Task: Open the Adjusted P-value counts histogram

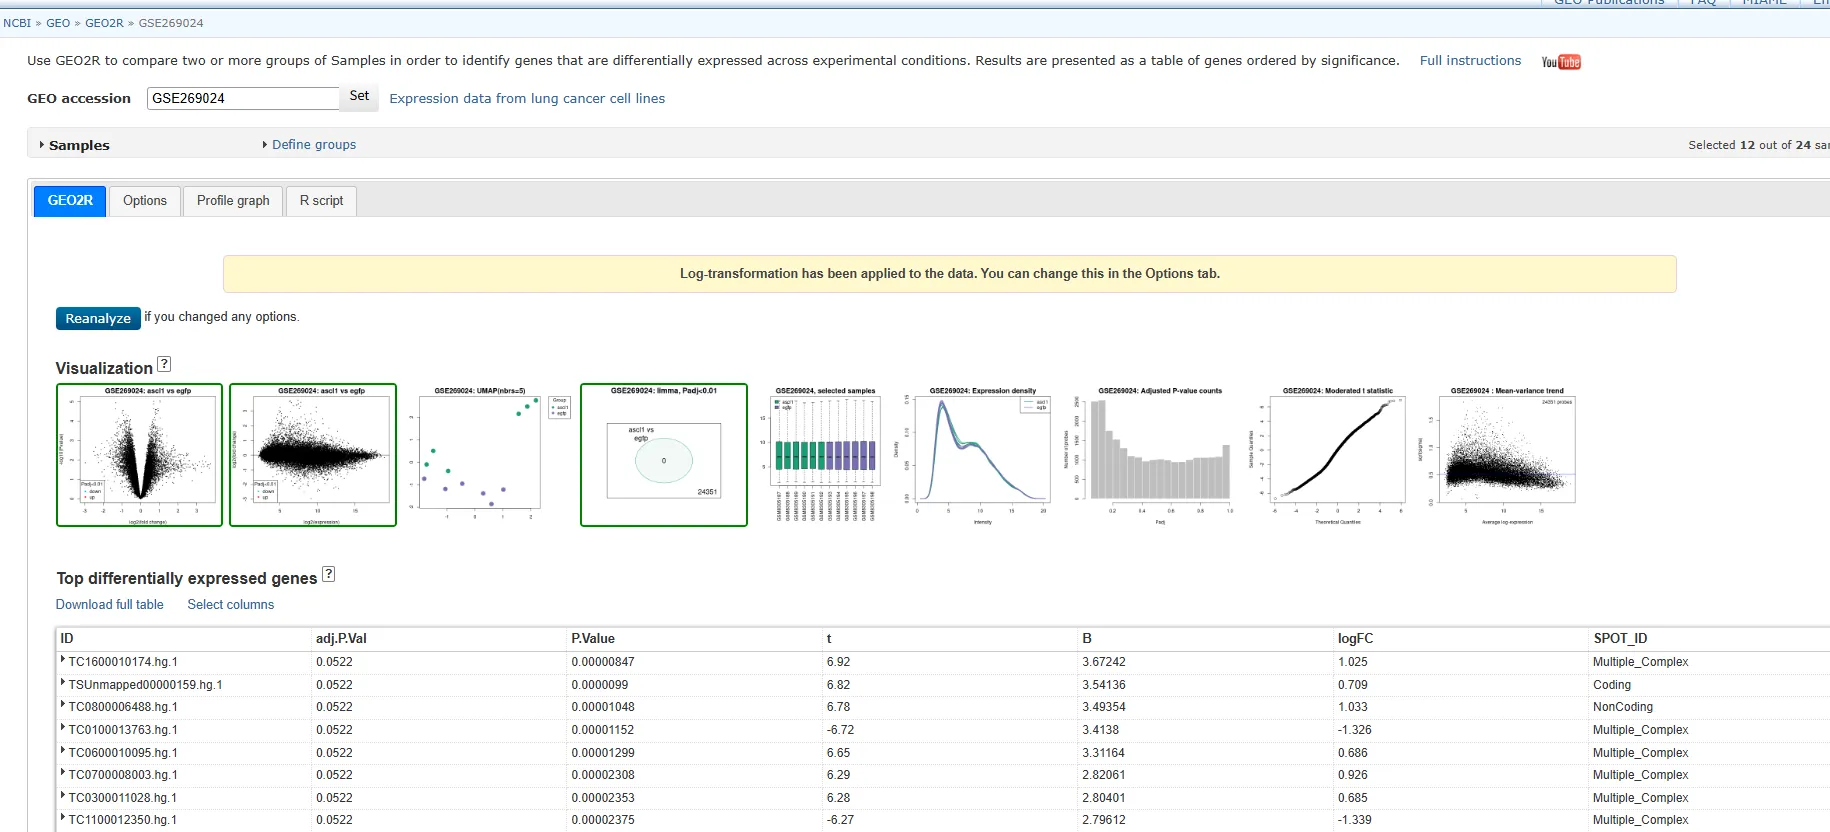Action: 1159,455
